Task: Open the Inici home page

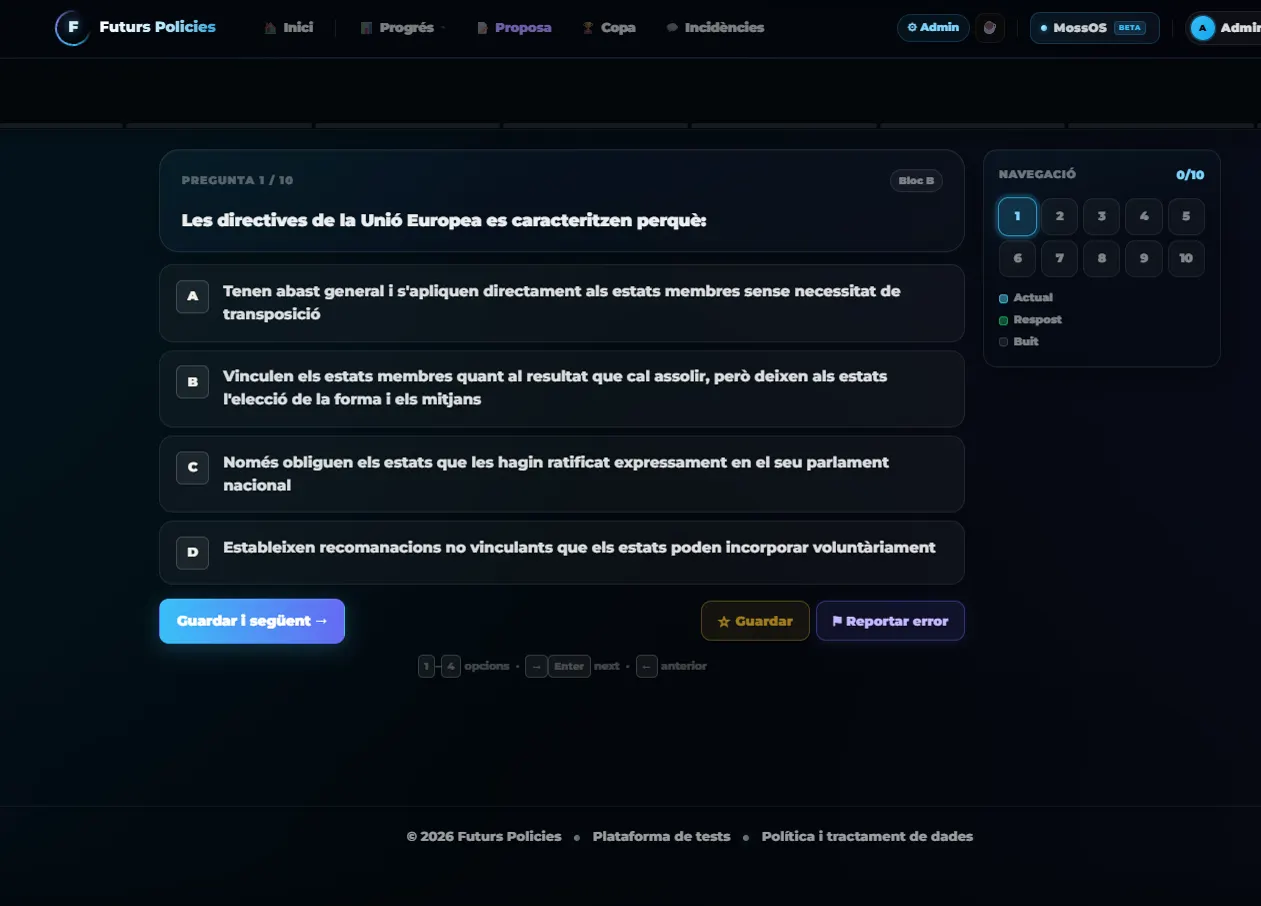Action: (289, 28)
